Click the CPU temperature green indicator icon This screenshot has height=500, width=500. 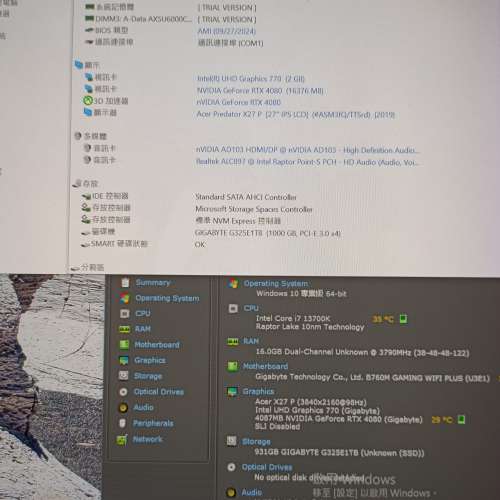tap(403, 319)
